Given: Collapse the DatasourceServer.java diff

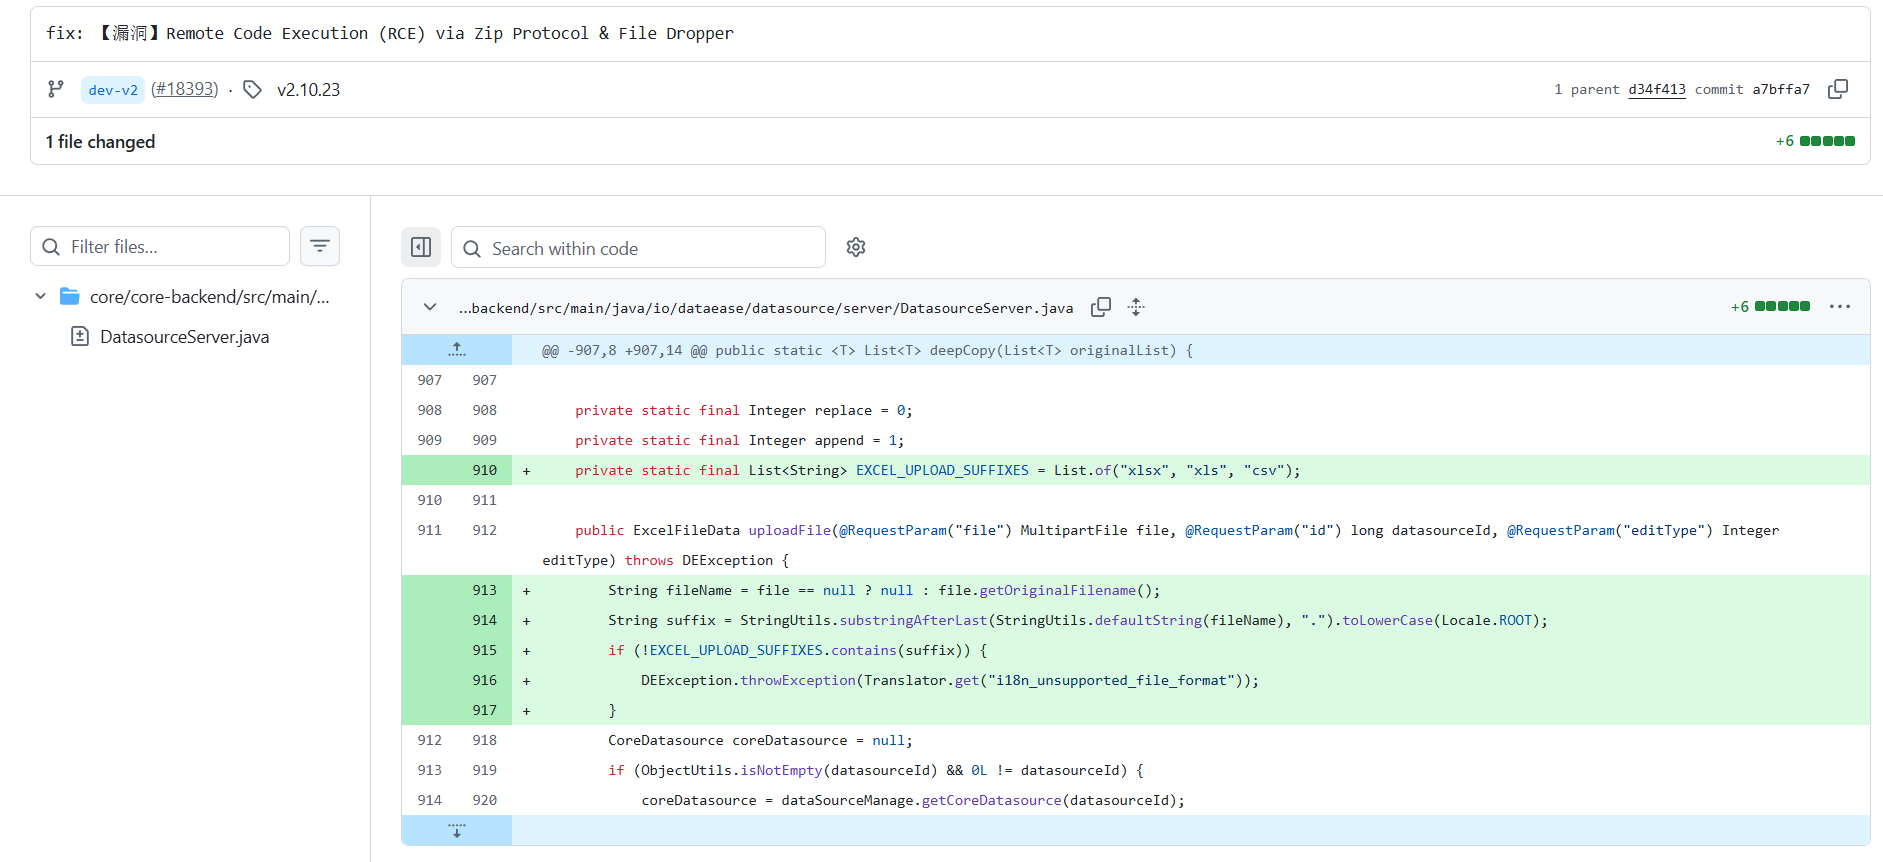Looking at the screenshot, I should tap(430, 307).
